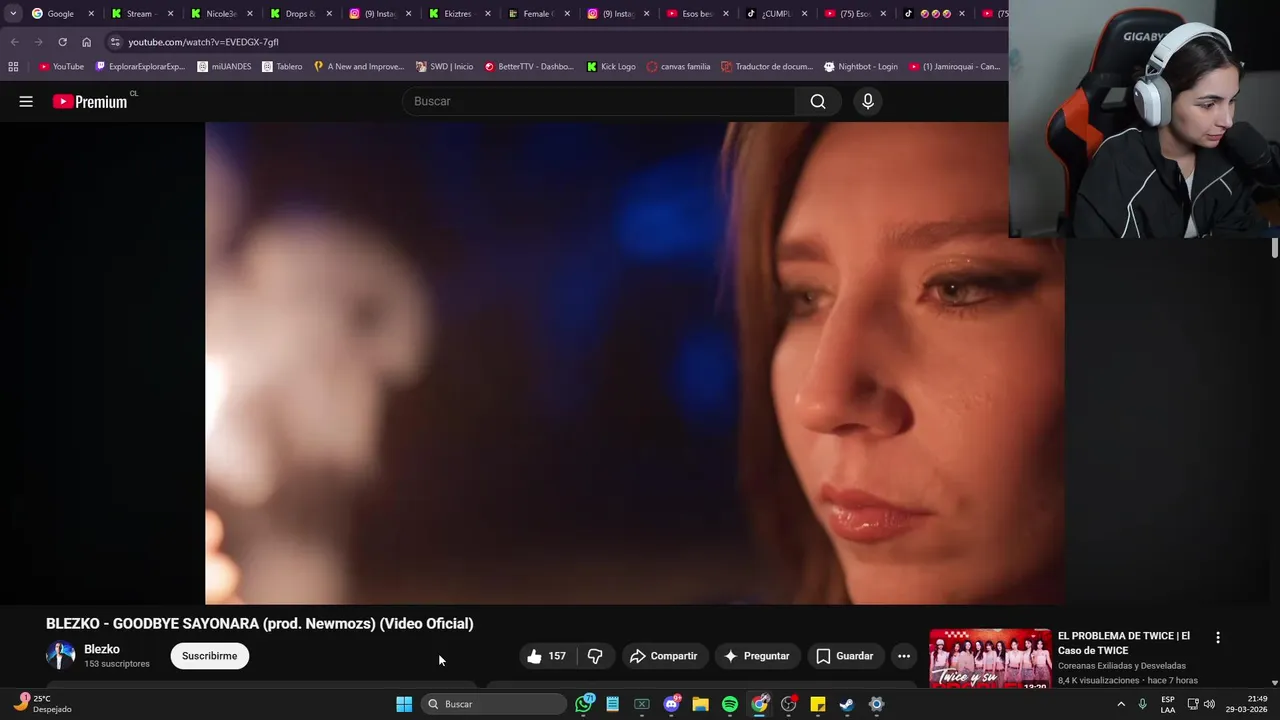
Task: Open canvas familia bookmark
Action: (678, 67)
